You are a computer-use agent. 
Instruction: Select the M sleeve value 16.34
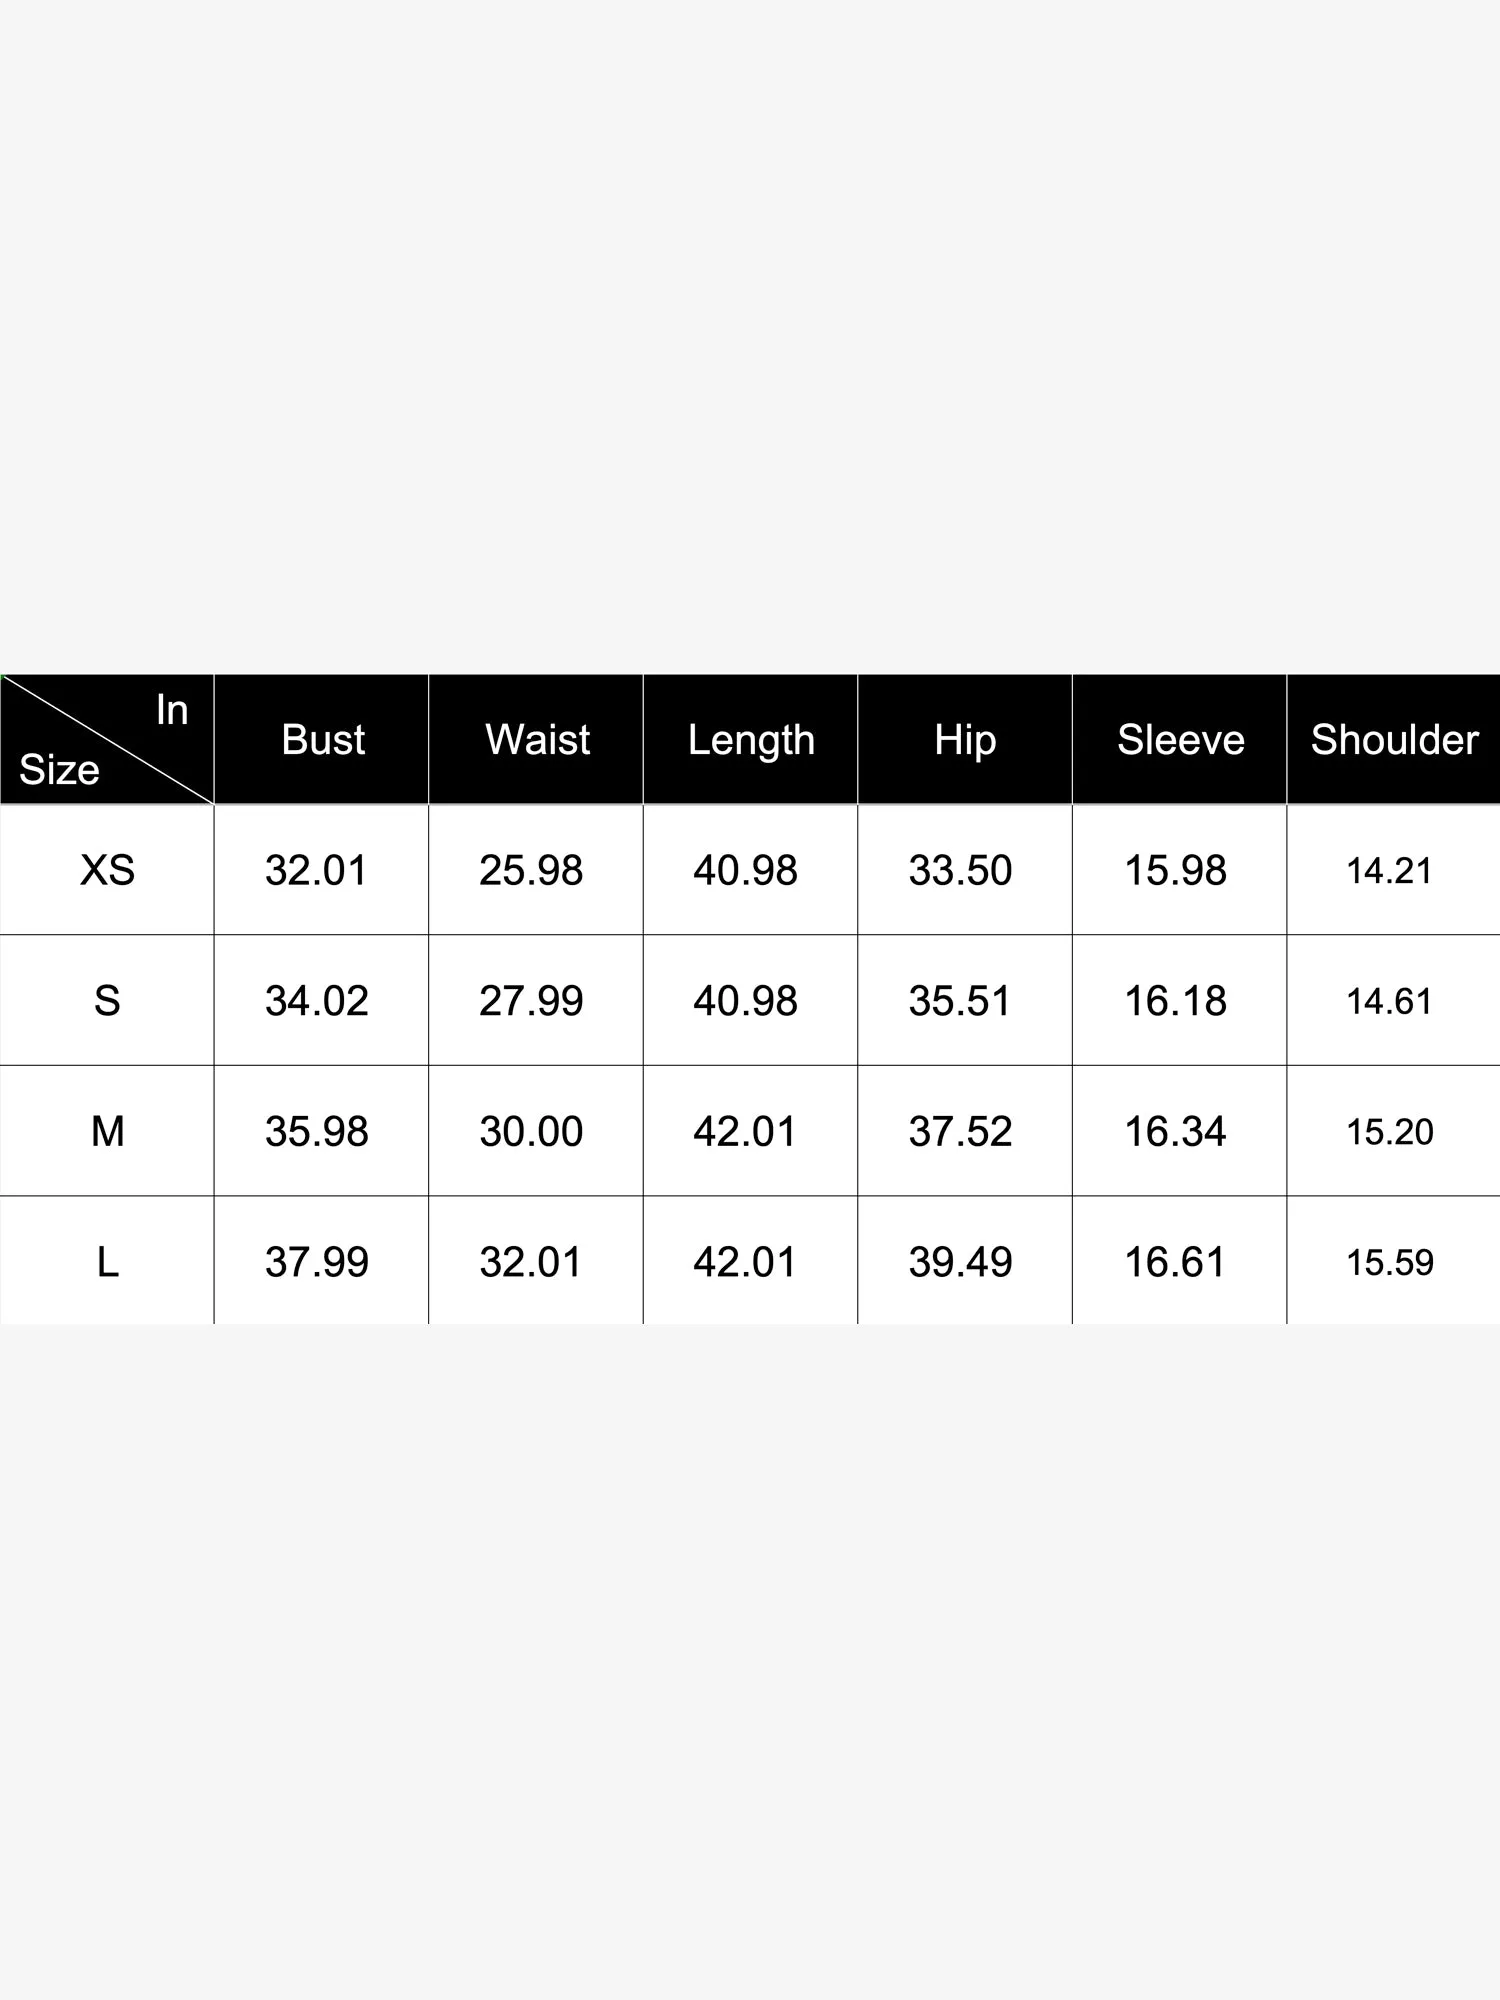coord(1175,1132)
